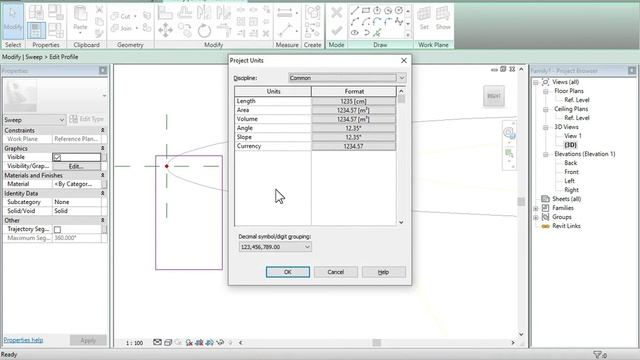This screenshot has height=360, width=640.
Task: Select the Move tool with four arrows
Action: pyautogui.click(x=165, y=30)
